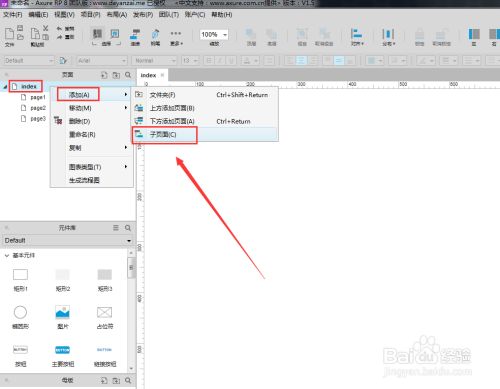The image size is (500, 389).
Task: Click the Cut scissors icon
Action: [x=46, y=28]
